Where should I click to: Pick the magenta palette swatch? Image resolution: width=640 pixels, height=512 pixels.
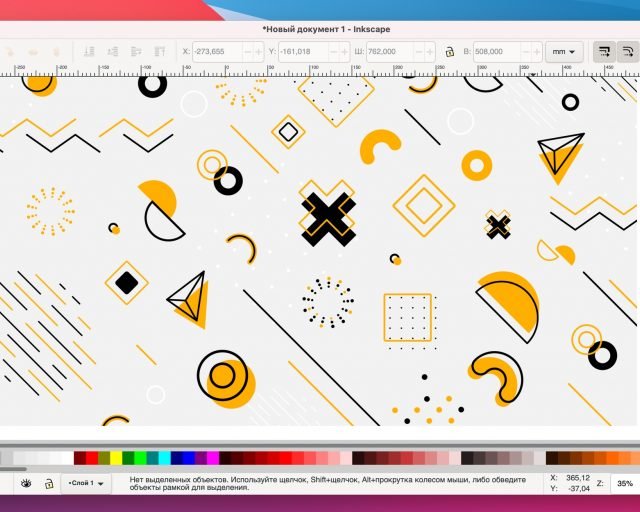(213, 458)
